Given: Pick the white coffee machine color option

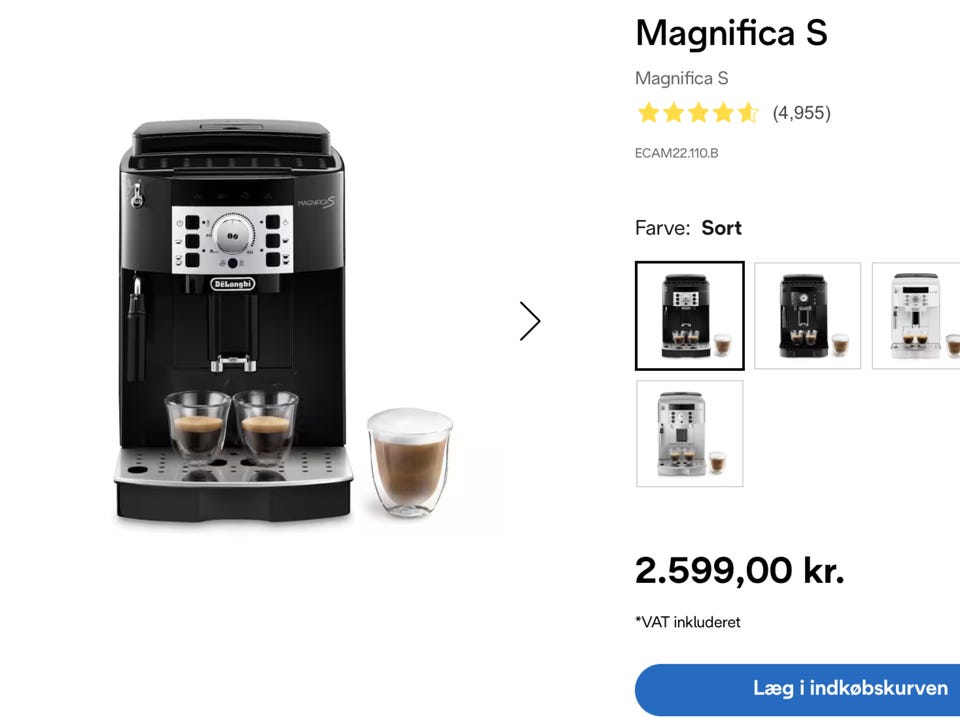Looking at the screenshot, I should 917,316.
